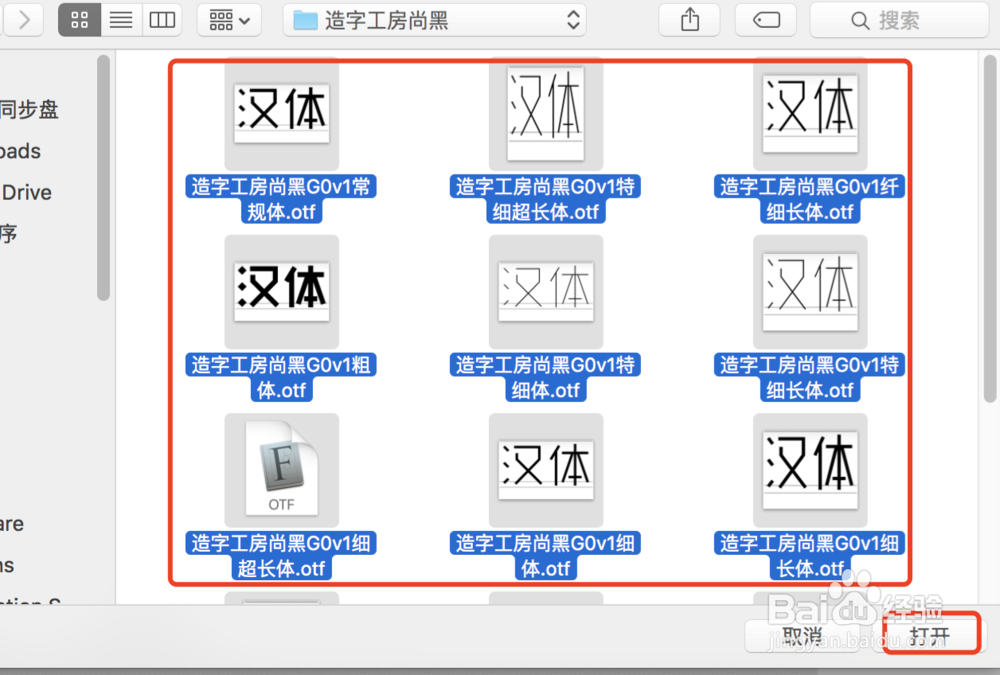This screenshot has height=675, width=1000.
Task: Switch to list view in the toolbar
Action: tap(121, 19)
